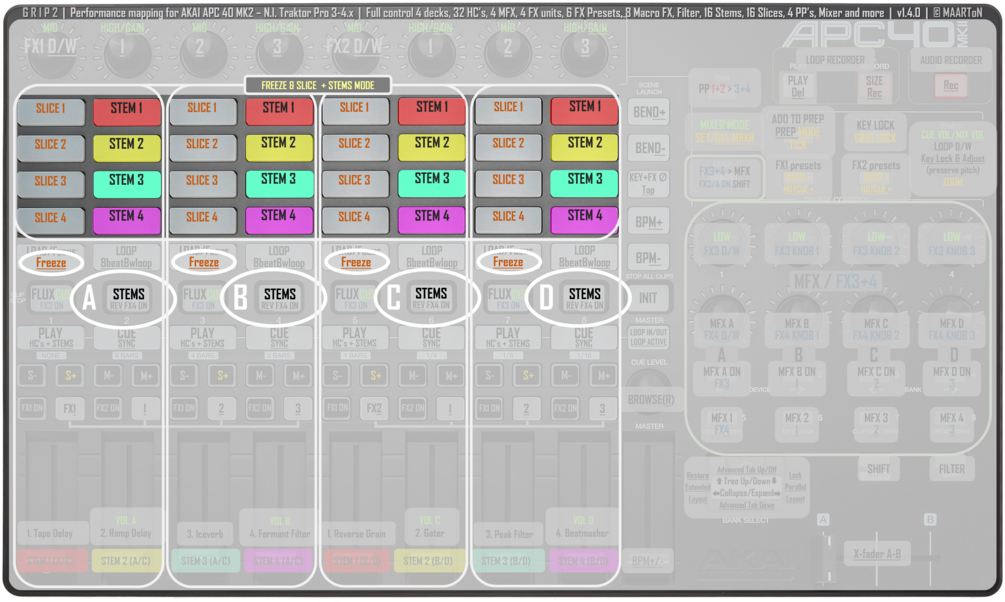Screen dimensions: 1005x602
Task: Enable STEMS mode button for deck D
Action: [585, 297]
